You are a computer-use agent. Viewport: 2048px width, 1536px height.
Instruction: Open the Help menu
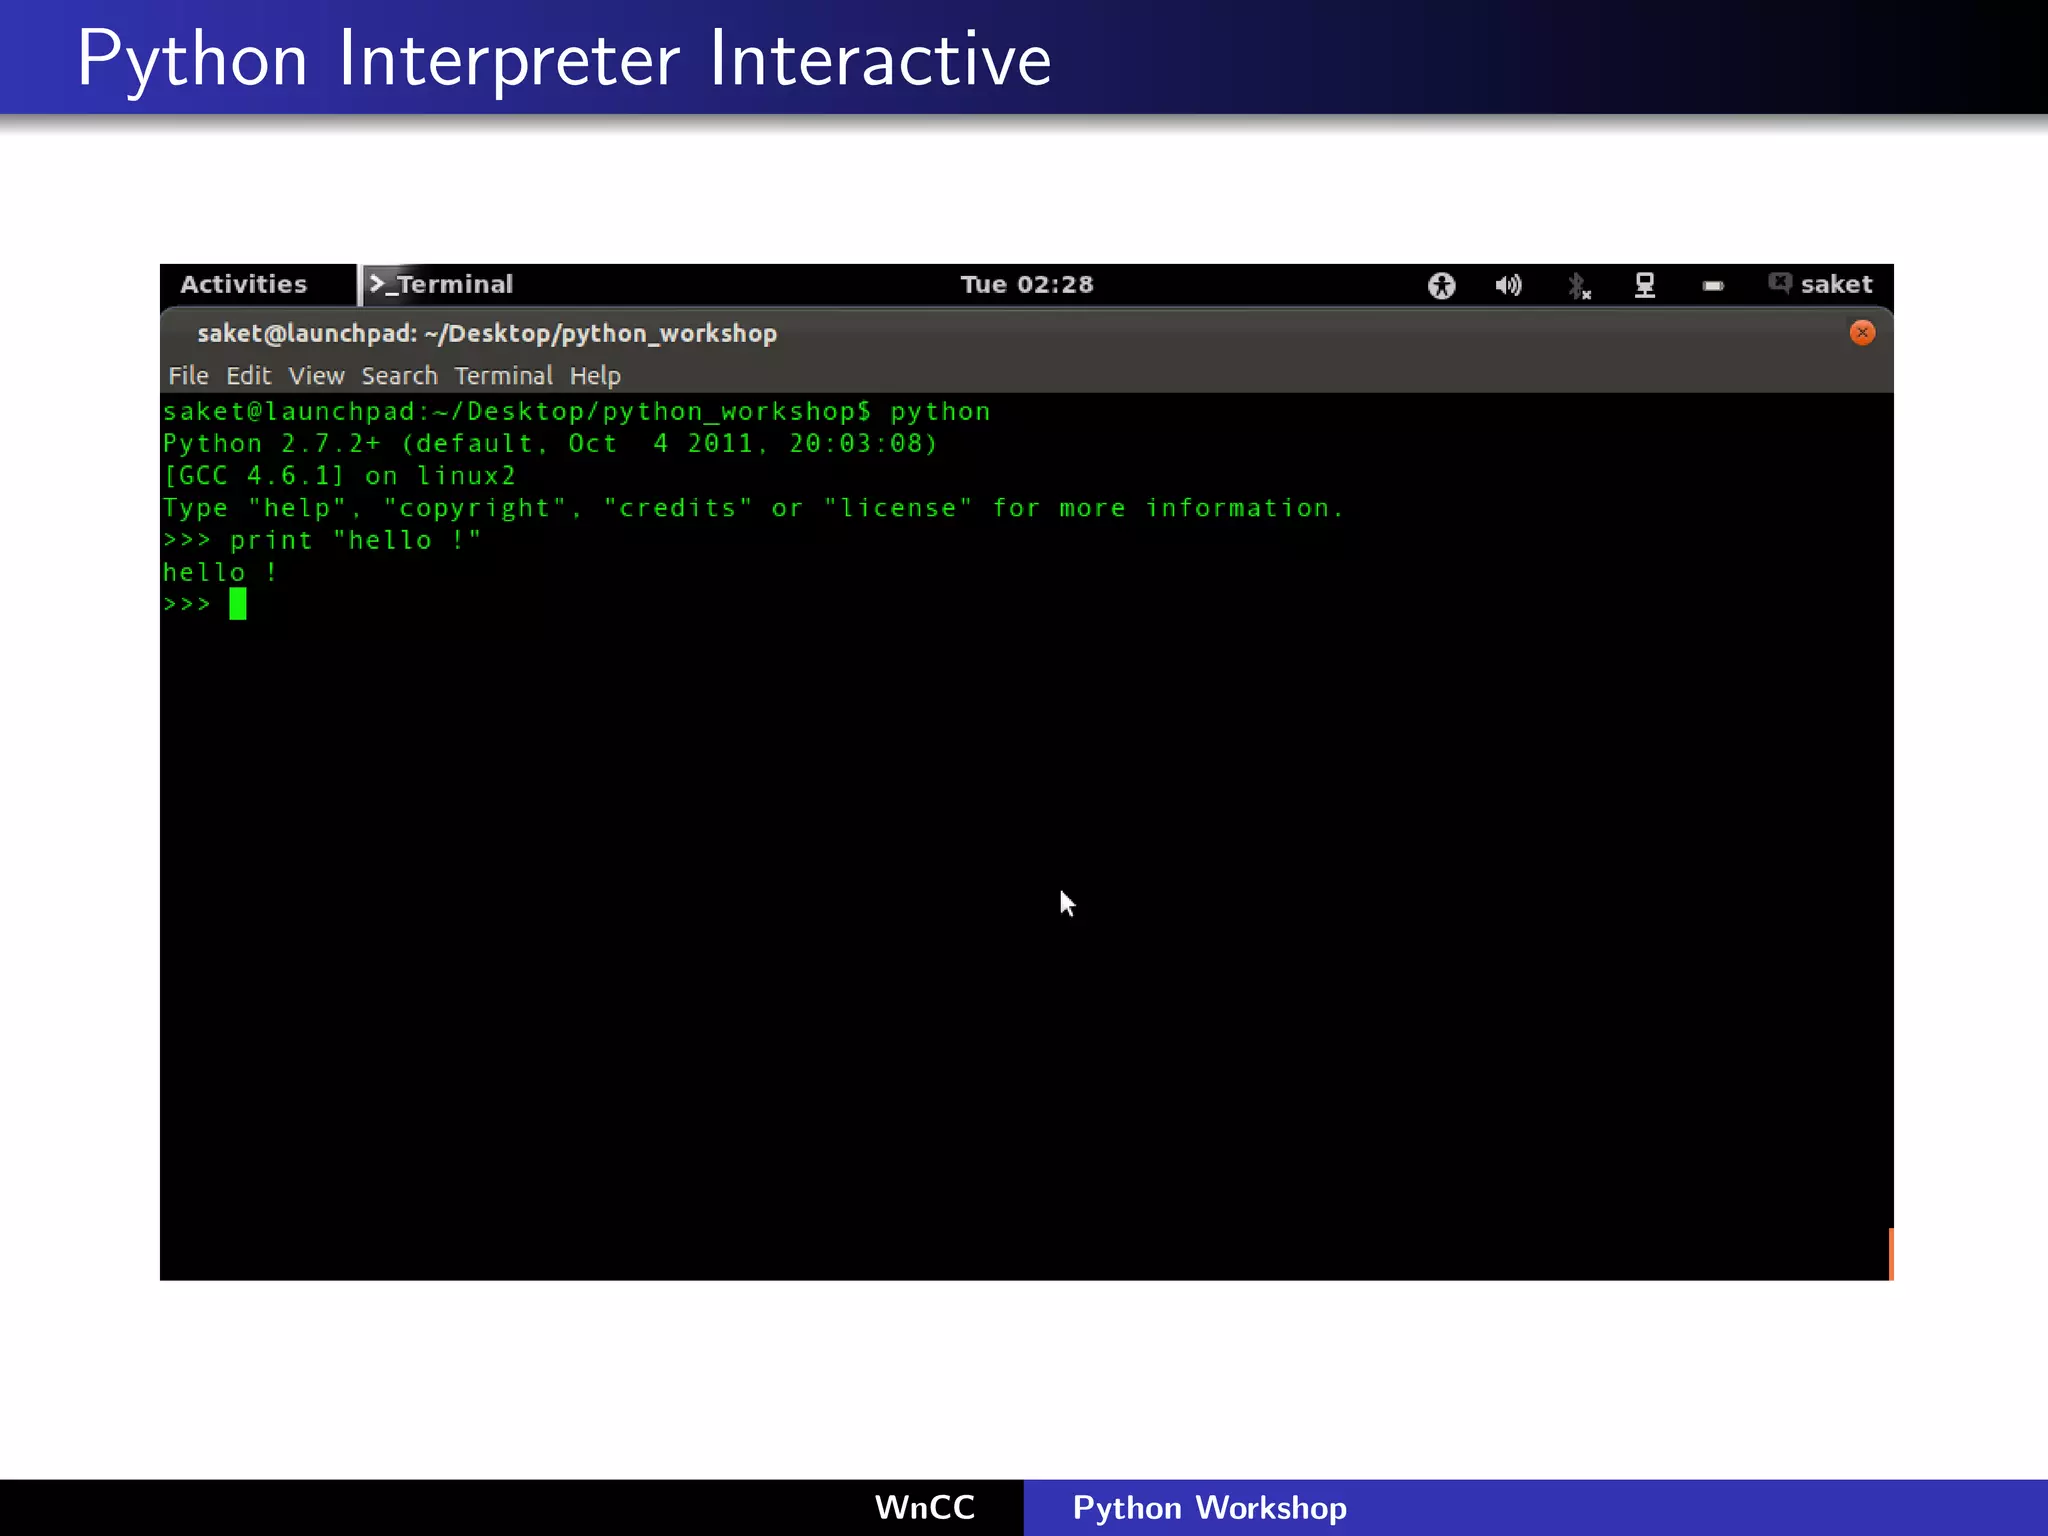pos(595,376)
